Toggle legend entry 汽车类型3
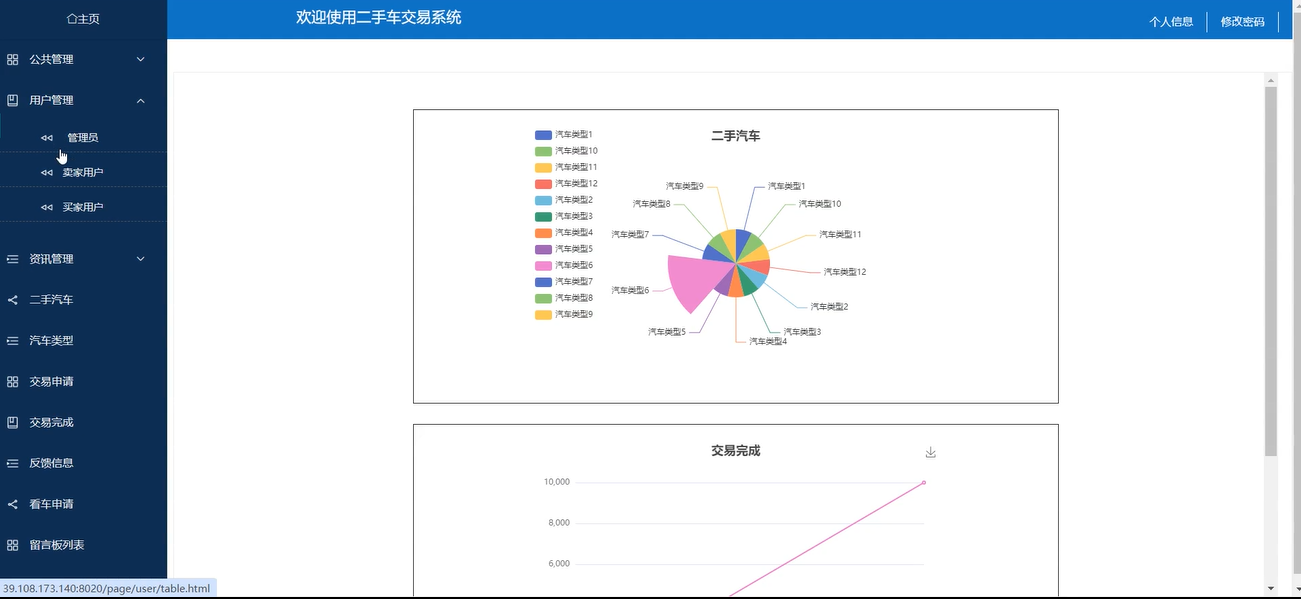 pyautogui.click(x=564, y=216)
